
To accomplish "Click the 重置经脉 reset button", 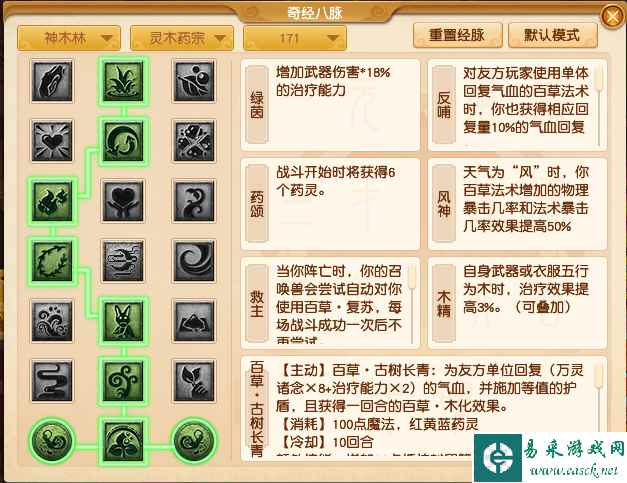I will (x=457, y=35).
